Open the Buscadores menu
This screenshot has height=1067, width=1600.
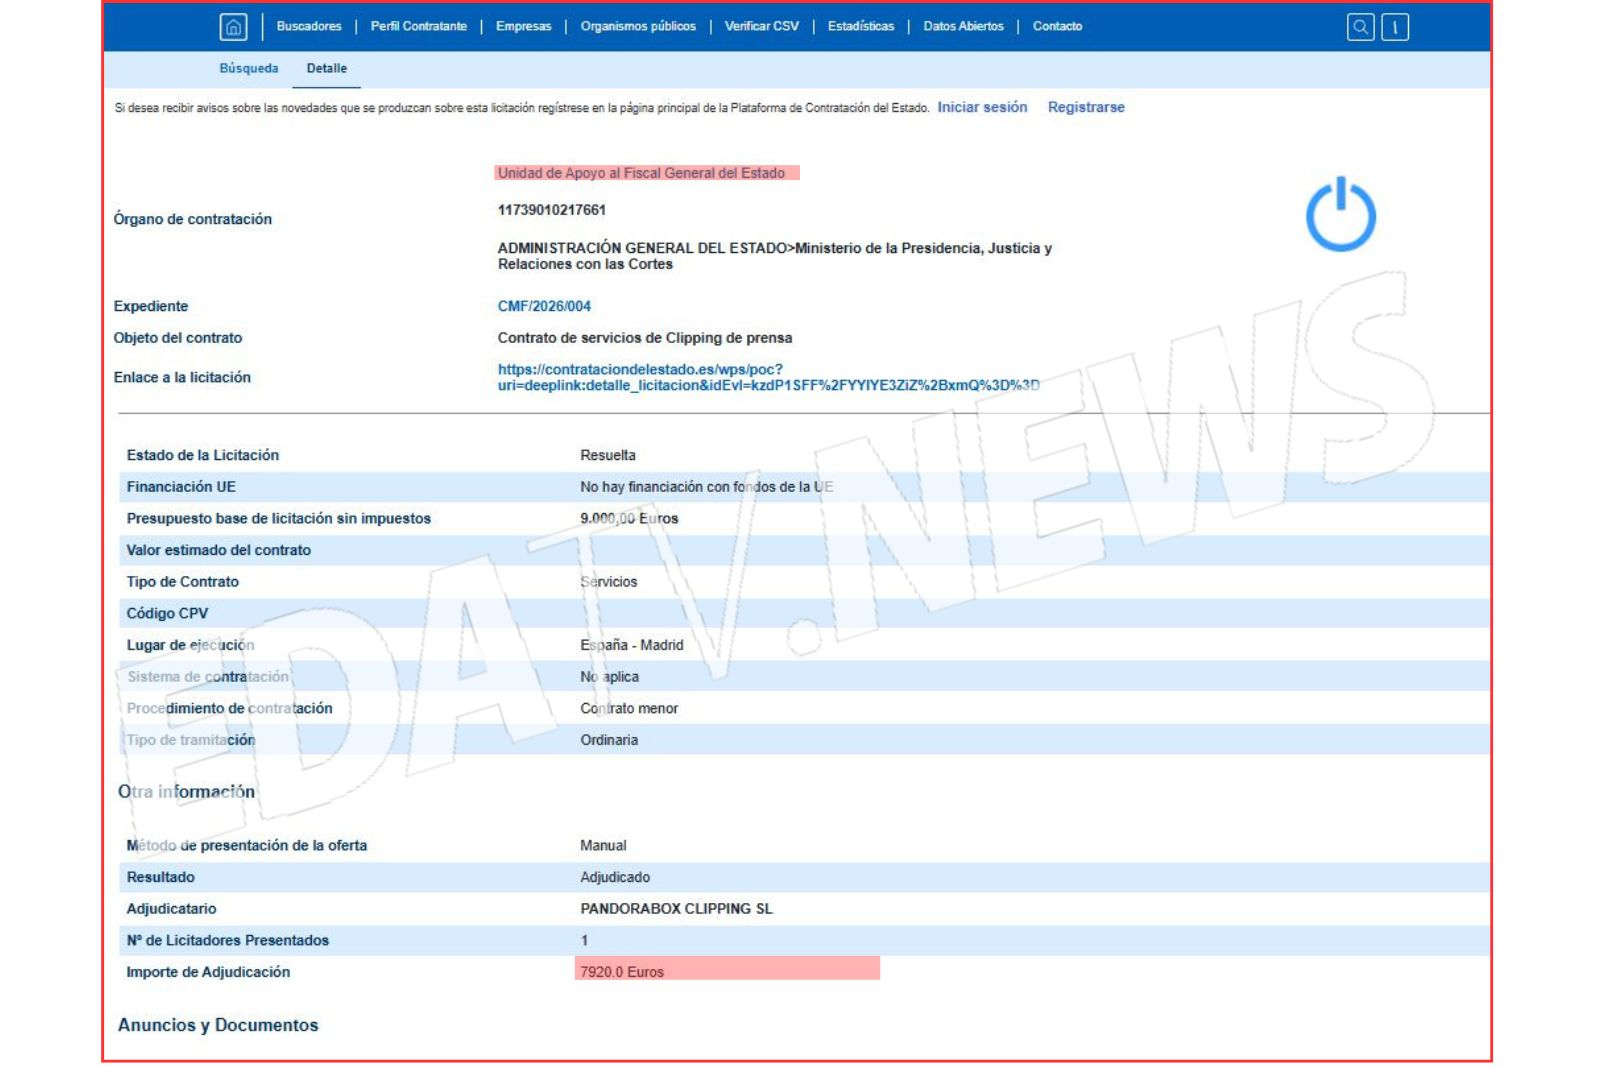[309, 26]
